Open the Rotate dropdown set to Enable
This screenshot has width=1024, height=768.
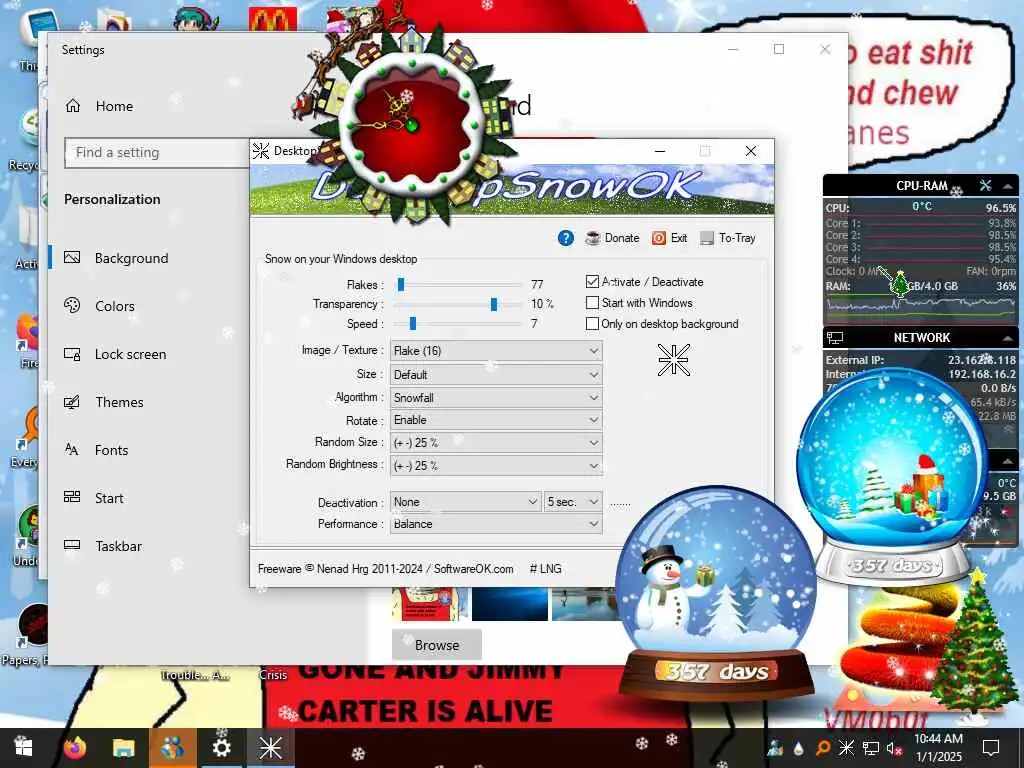496,420
